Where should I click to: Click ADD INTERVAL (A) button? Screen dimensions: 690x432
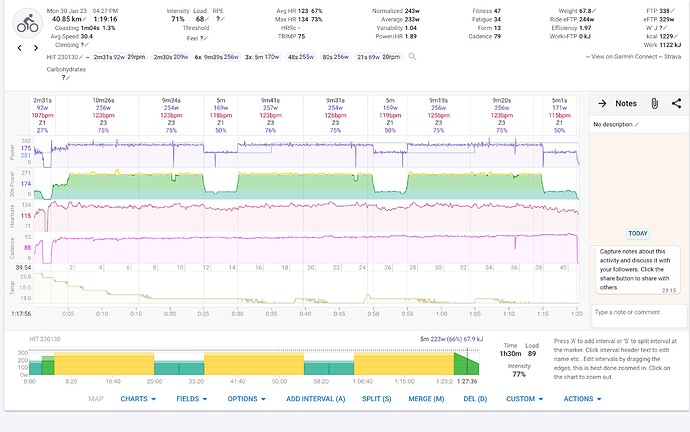[316, 399]
